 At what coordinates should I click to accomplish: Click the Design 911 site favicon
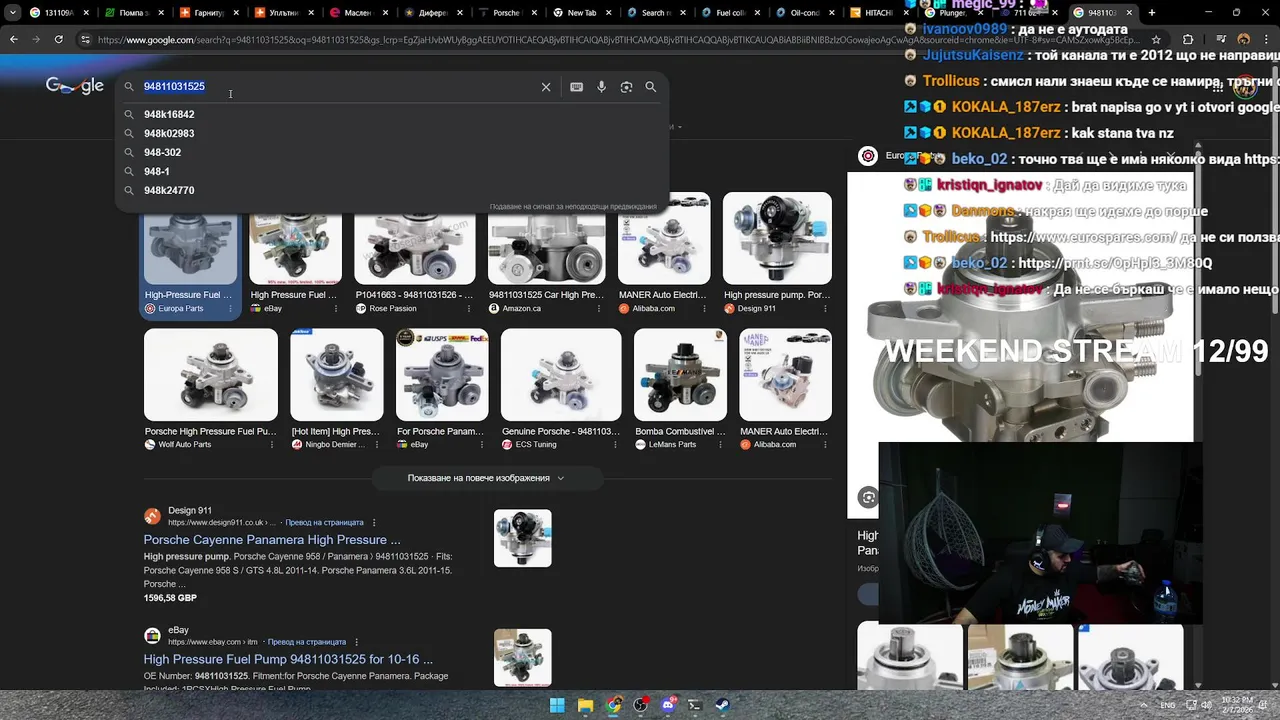click(x=152, y=516)
